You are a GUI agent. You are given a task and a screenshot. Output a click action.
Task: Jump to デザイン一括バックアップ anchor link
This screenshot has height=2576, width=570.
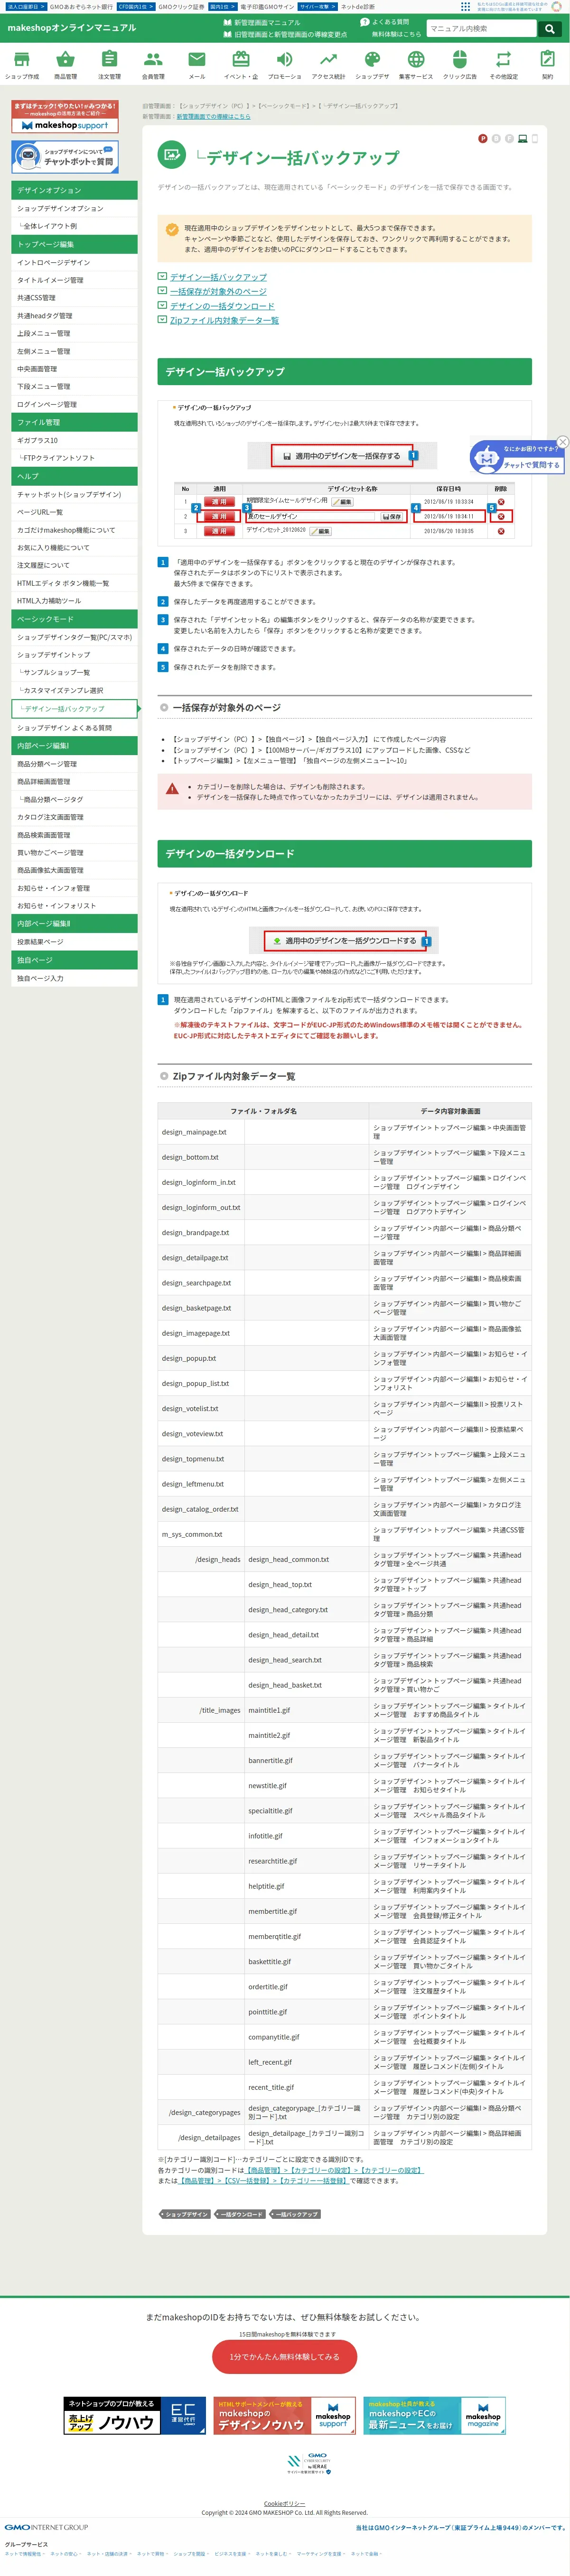tap(218, 277)
